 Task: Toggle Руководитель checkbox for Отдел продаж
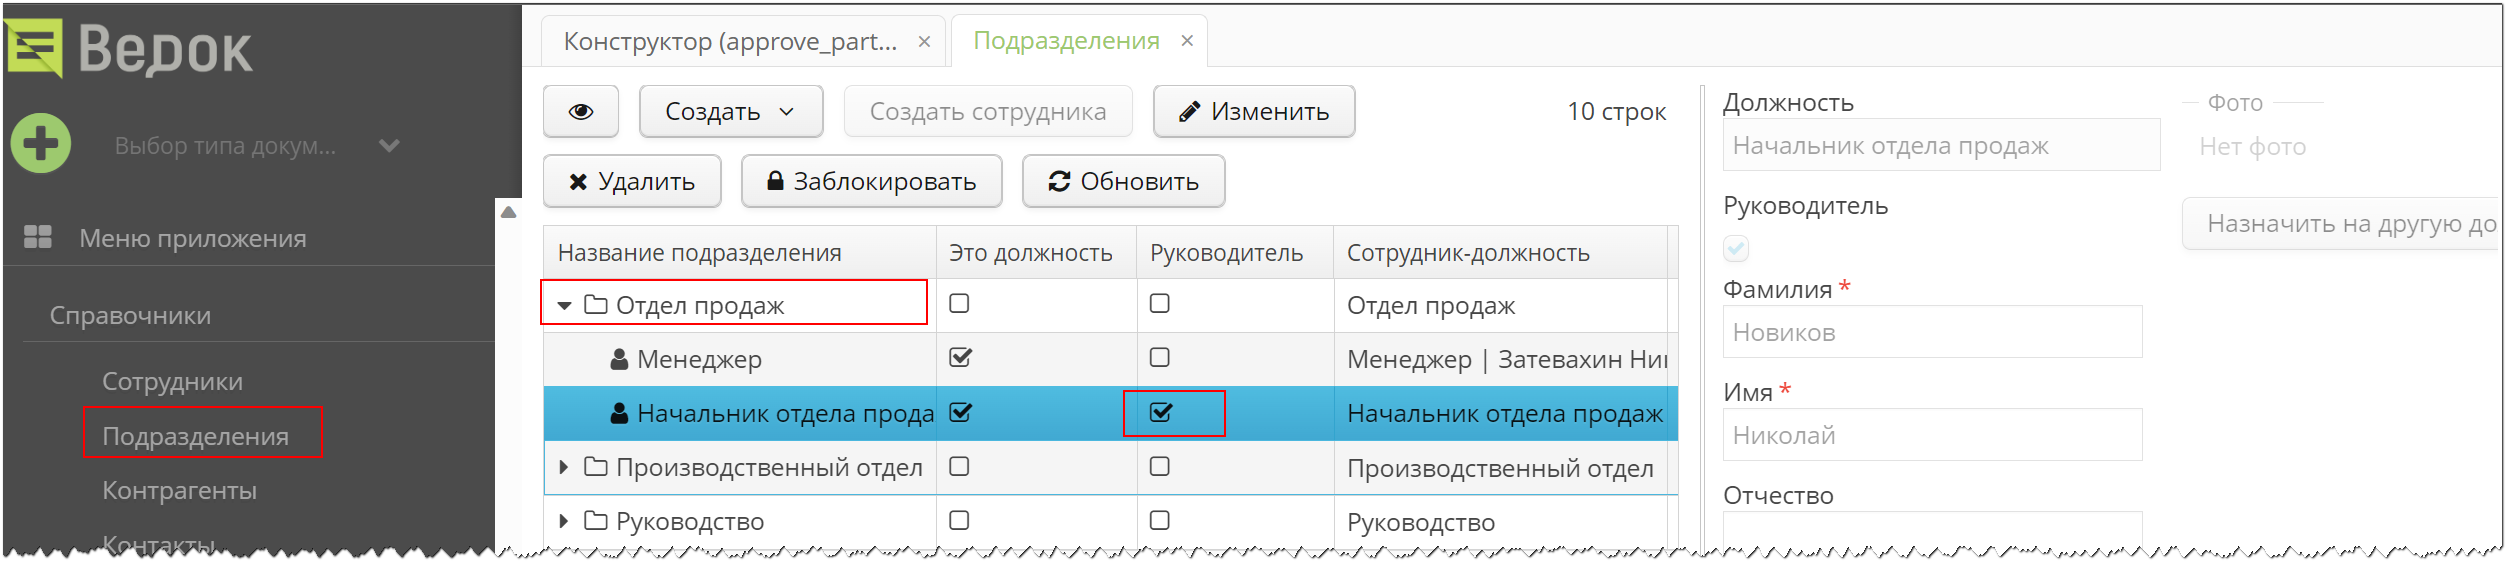[x=1160, y=303]
